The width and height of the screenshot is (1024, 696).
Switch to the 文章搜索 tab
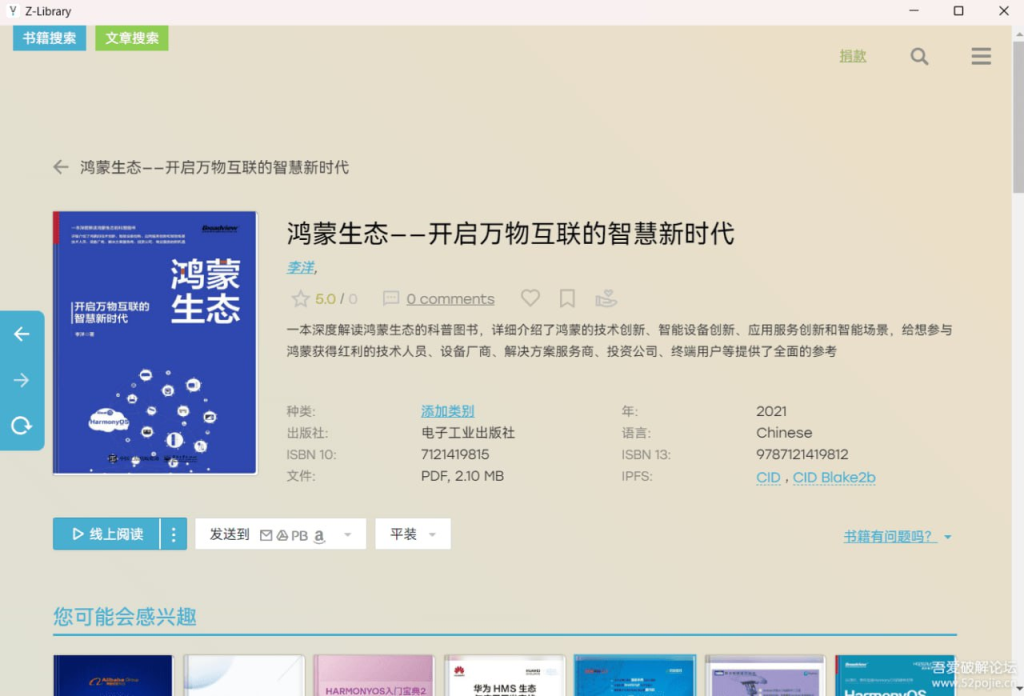pos(132,38)
